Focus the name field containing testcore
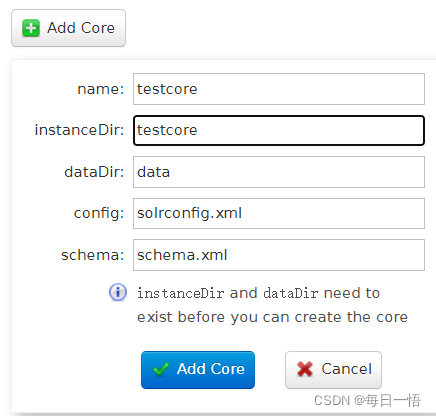 (x=279, y=89)
